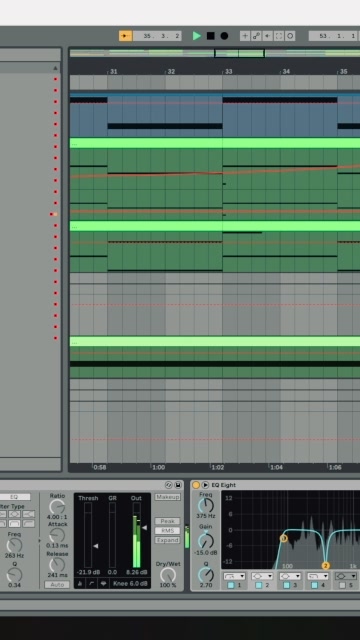Image resolution: width=360 pixels, height=640 pixels.
Task: Toggle the Follow playback button
Action: pyautogui.click(x=125, y=36)
